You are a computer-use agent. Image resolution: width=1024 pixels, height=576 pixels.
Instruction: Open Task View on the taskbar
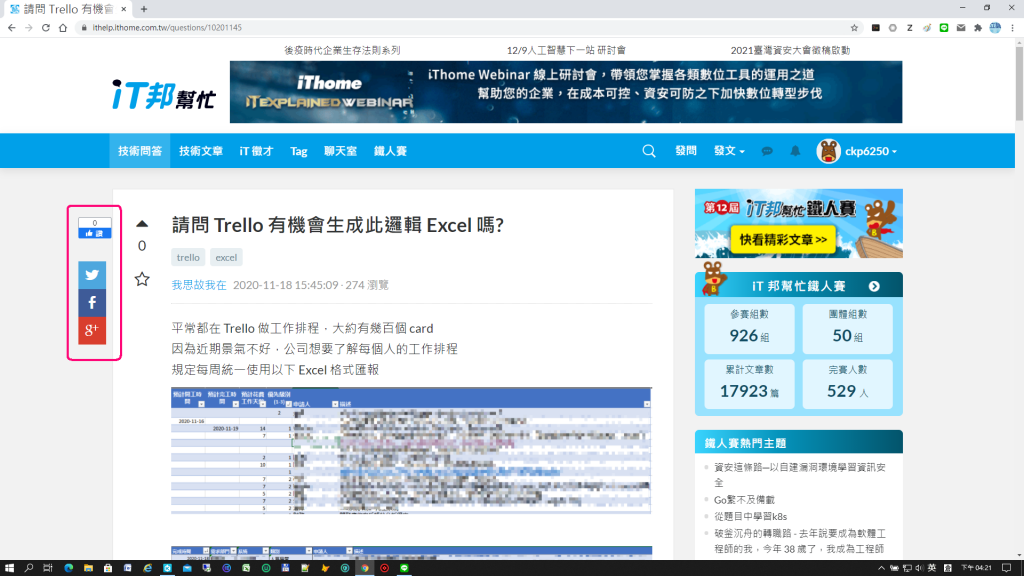(48, 568)
